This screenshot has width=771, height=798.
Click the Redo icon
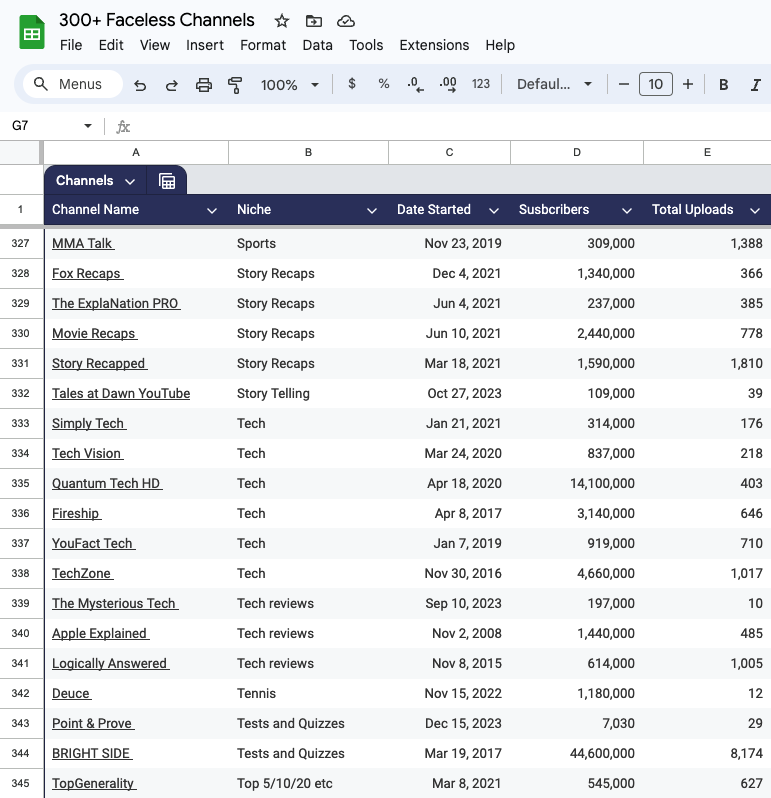tap(172, 84)
